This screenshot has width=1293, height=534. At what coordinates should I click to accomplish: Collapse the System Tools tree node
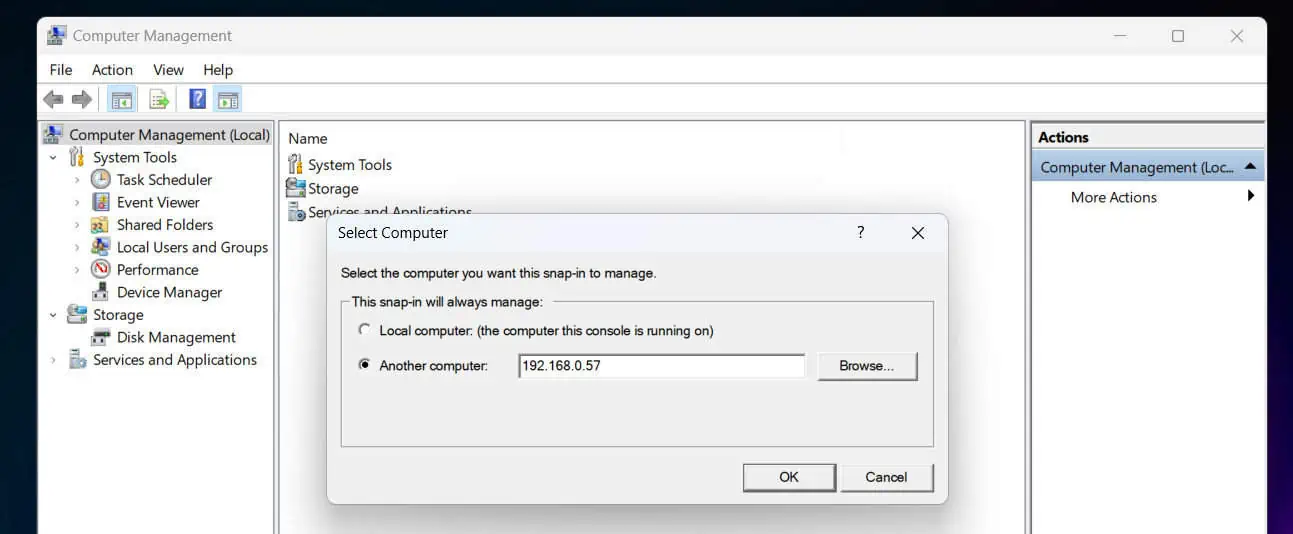click(x=53, y=157)
